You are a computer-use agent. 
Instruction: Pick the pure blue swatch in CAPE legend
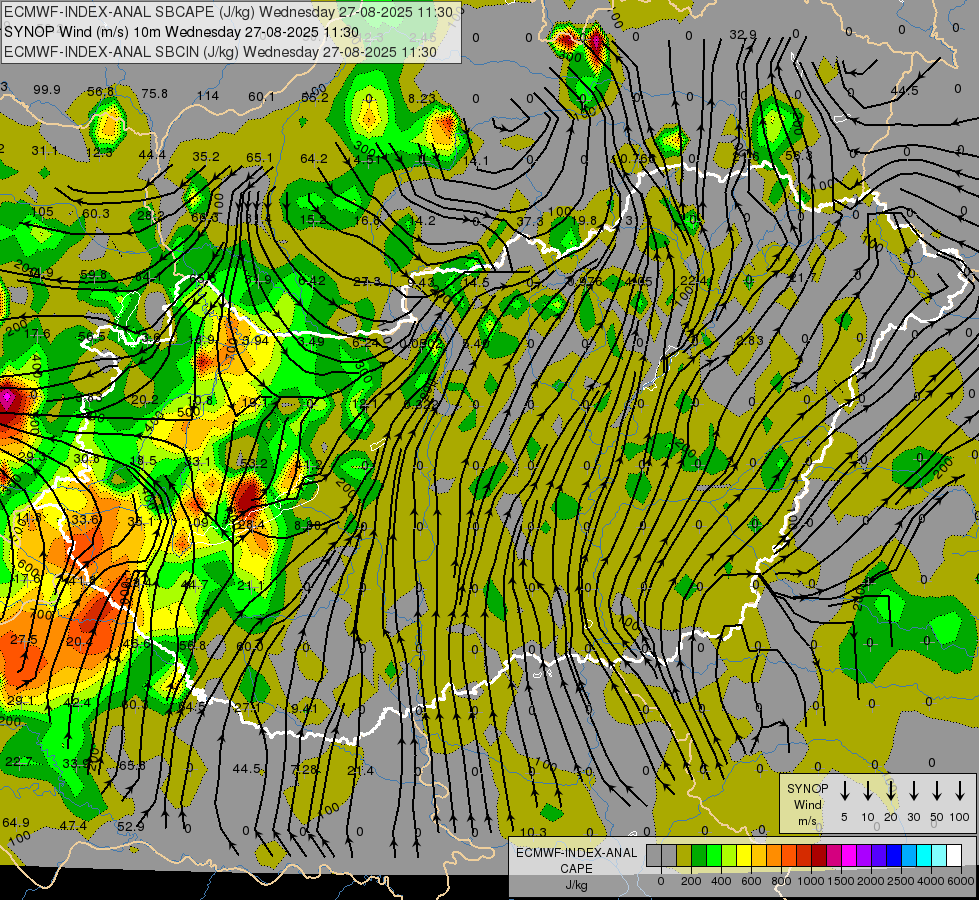(893, 856)
